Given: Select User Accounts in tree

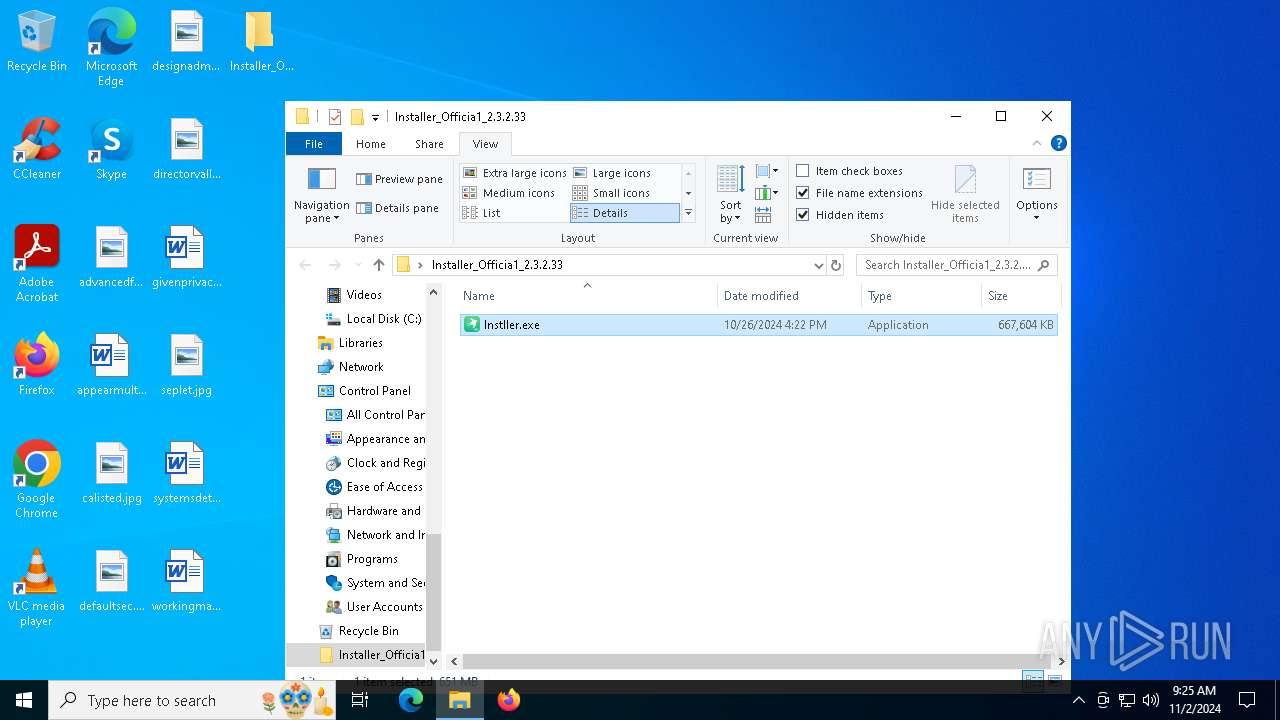Looking at the screenshot, I should click(375, 607).
